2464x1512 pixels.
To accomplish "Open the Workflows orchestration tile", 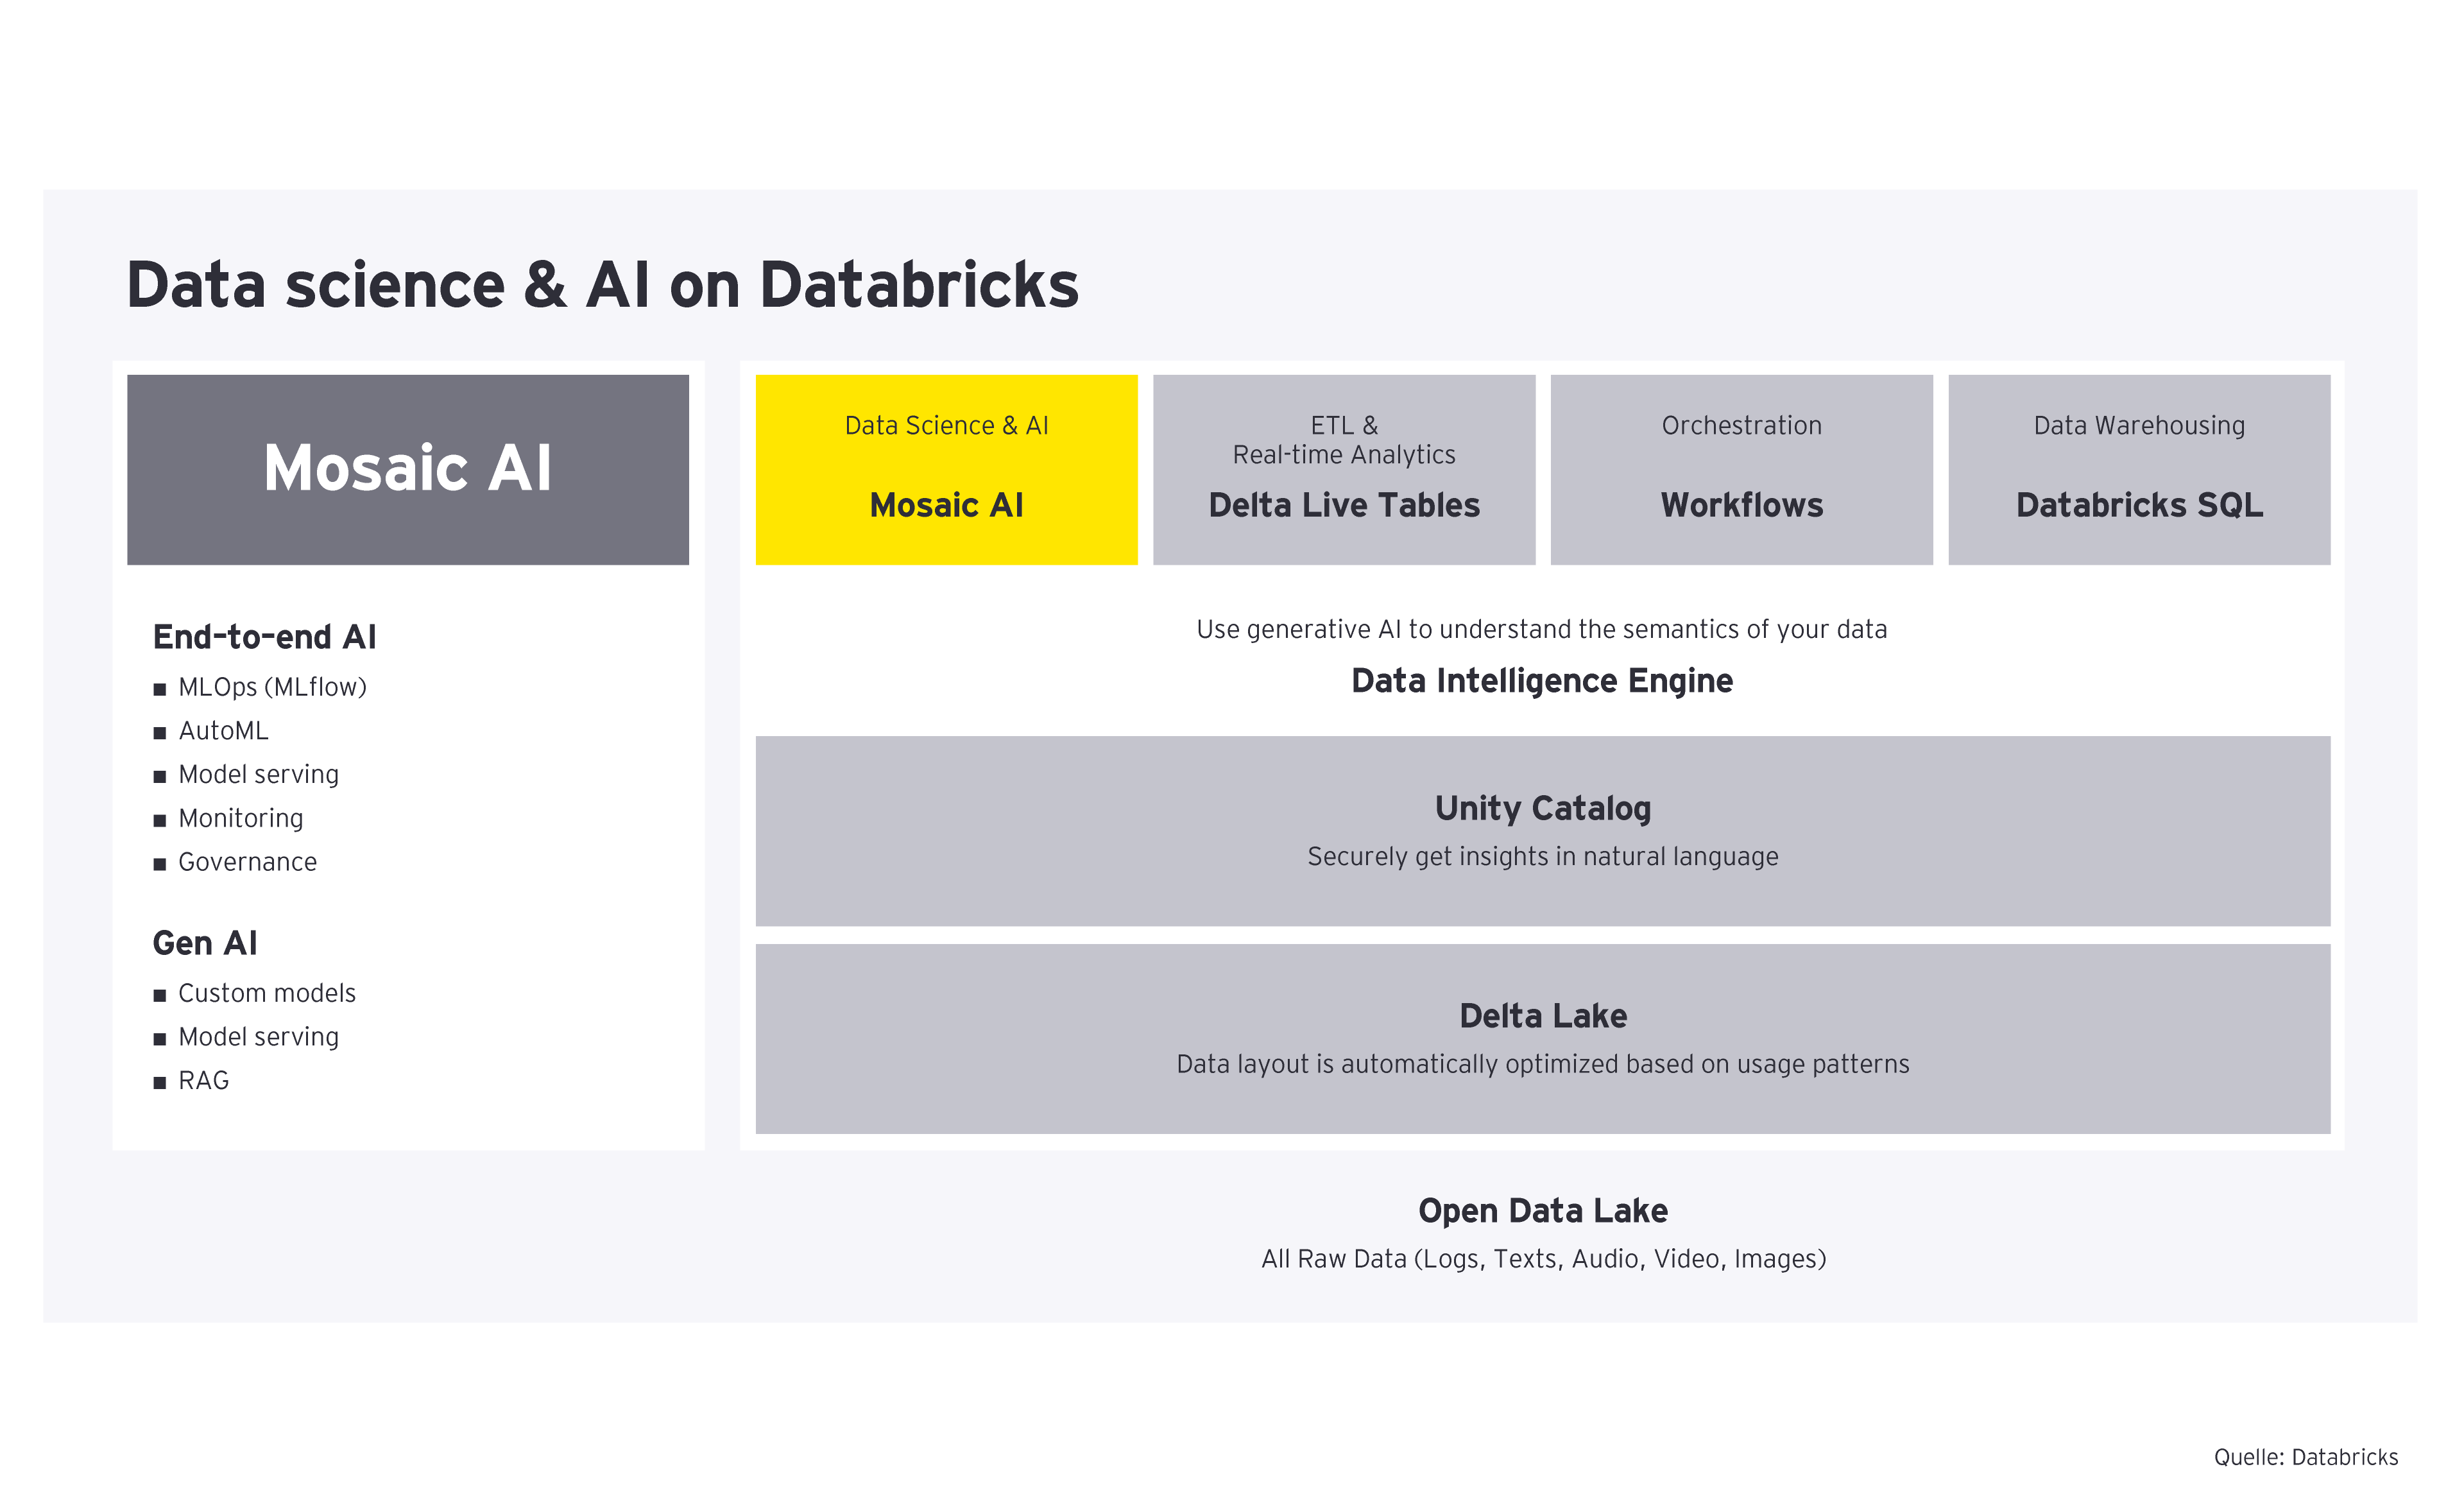I will [1741, 469].
